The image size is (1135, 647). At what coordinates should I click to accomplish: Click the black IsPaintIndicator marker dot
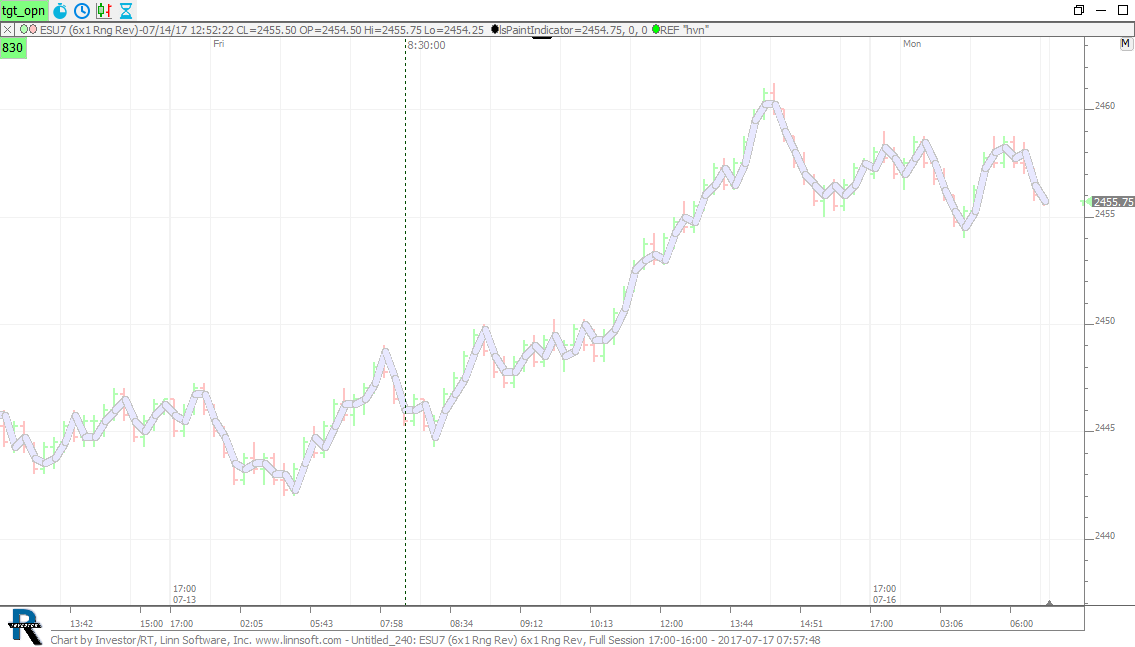pos(495,30)
